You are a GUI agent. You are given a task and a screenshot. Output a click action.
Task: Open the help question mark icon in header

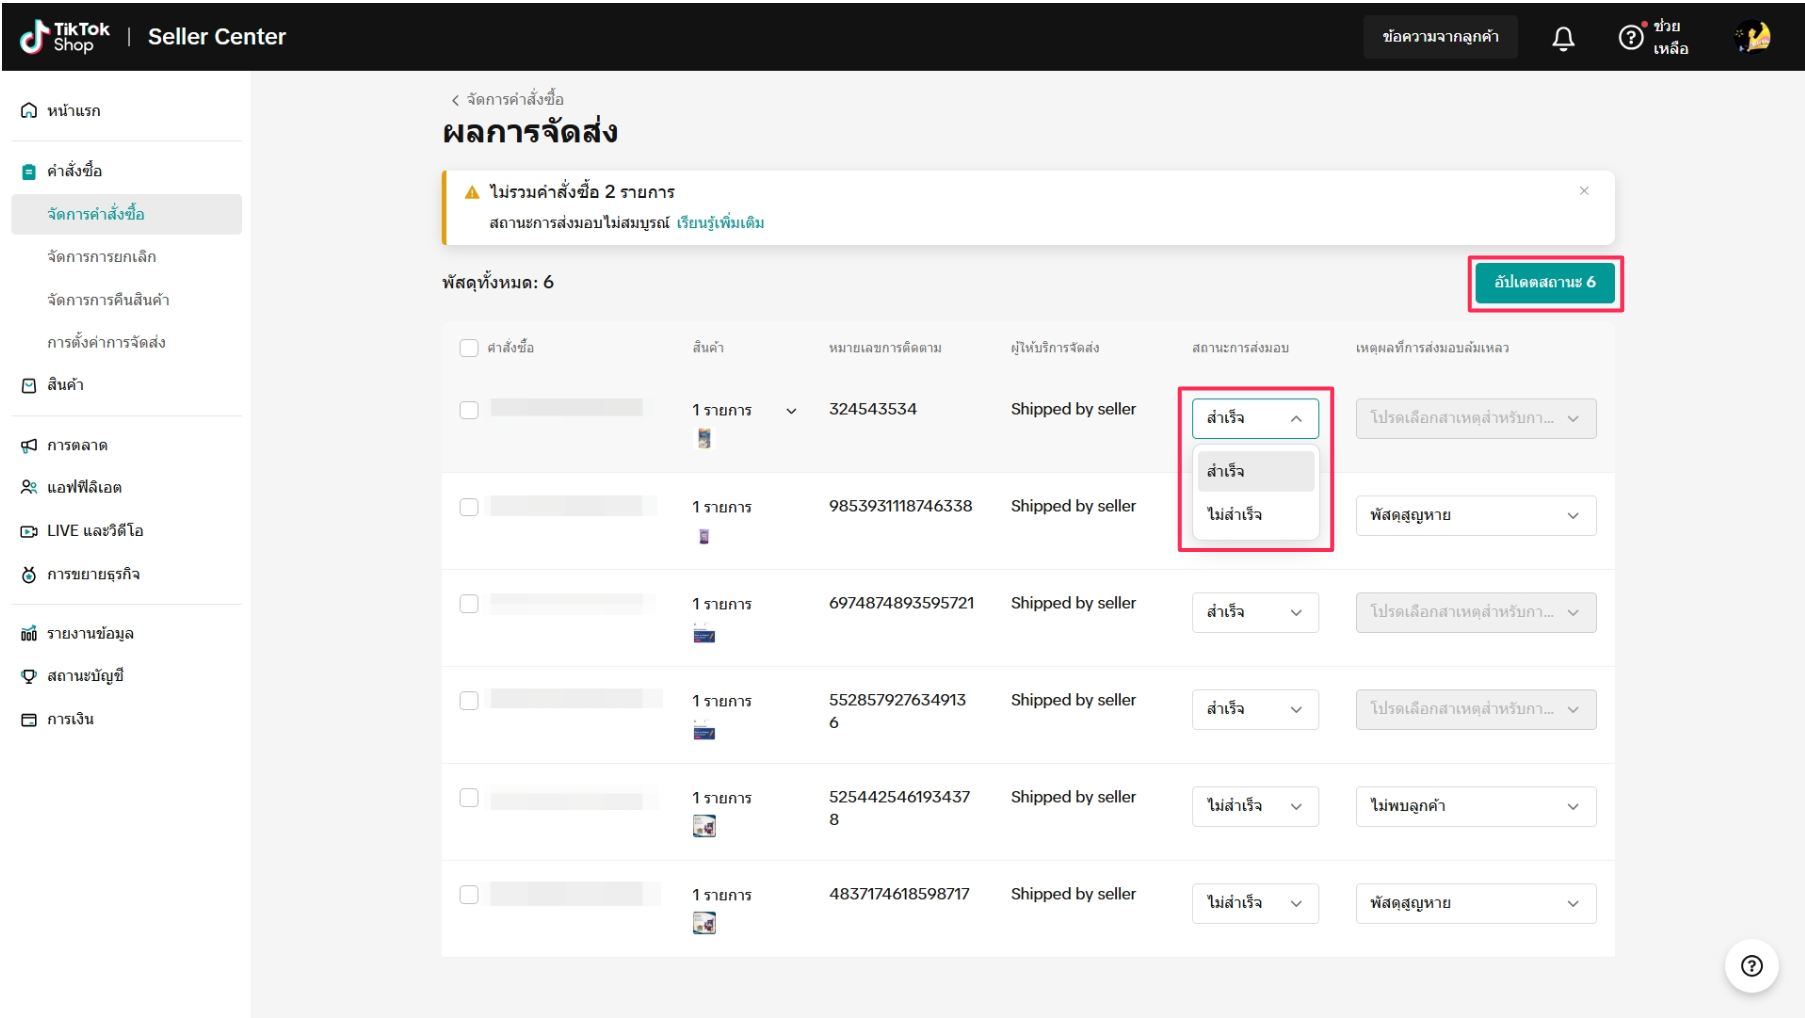(x=1630, y=38)
